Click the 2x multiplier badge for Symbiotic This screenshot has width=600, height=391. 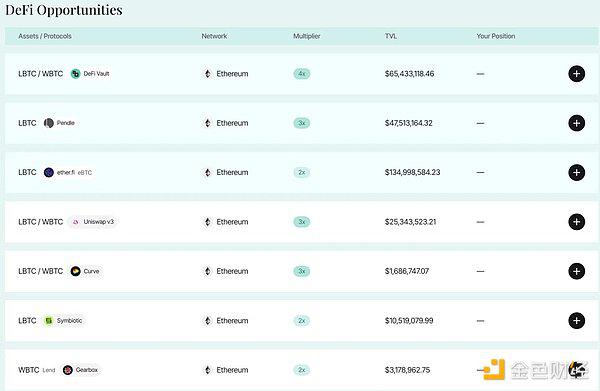pyautogui.click(x=302, y=321)
